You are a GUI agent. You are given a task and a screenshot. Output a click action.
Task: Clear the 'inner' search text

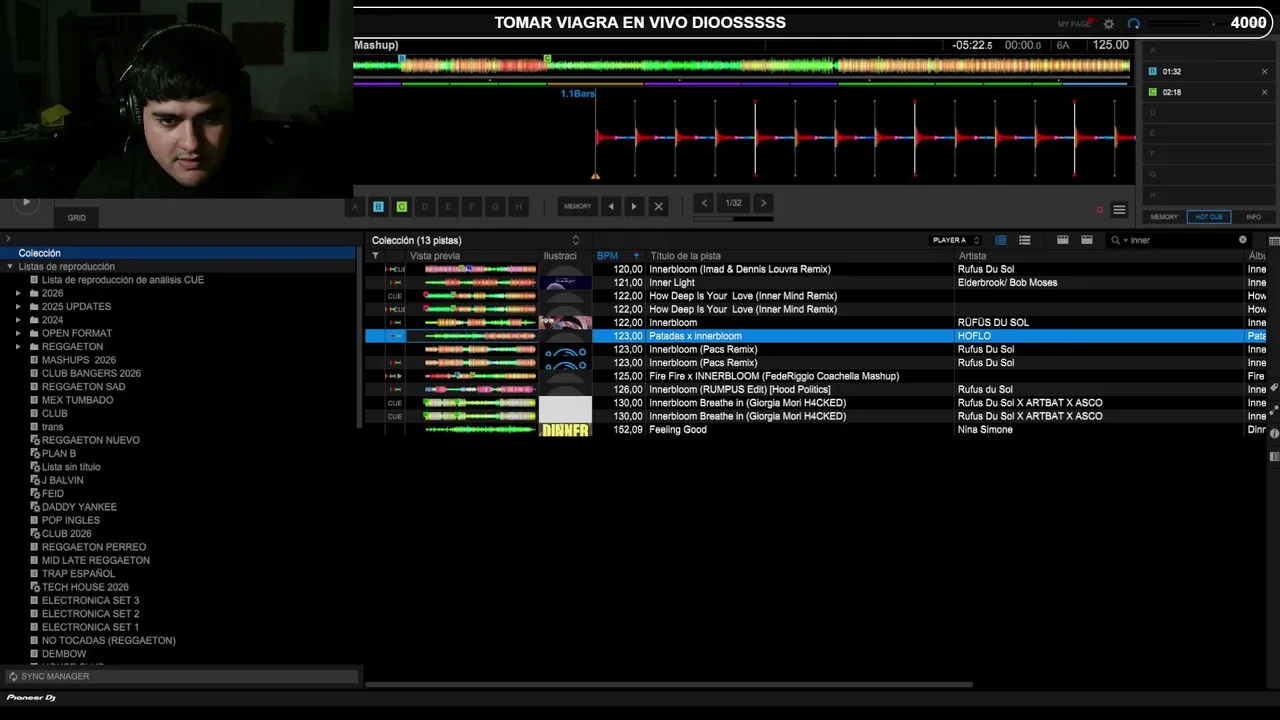point(1243,240)
